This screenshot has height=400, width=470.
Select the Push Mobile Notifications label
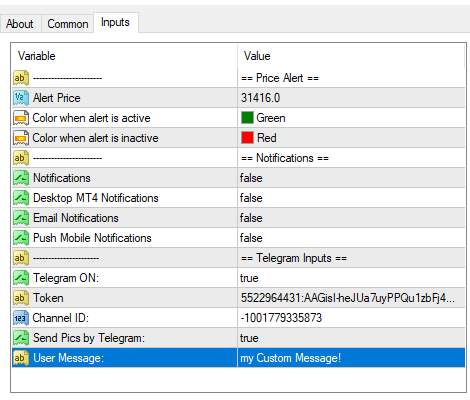92,238
